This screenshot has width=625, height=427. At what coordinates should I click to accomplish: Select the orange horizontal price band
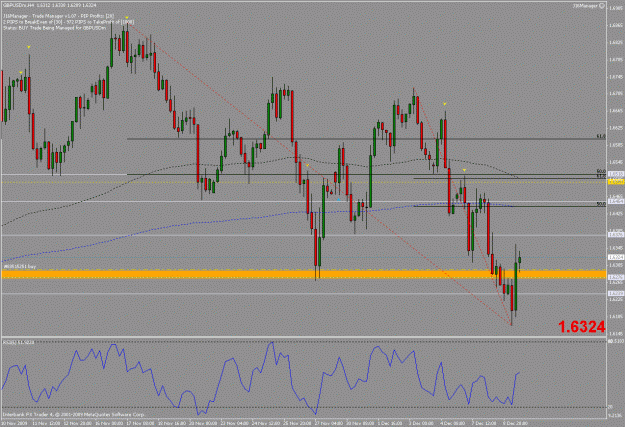pyautogui.click(x=304, y=274)
